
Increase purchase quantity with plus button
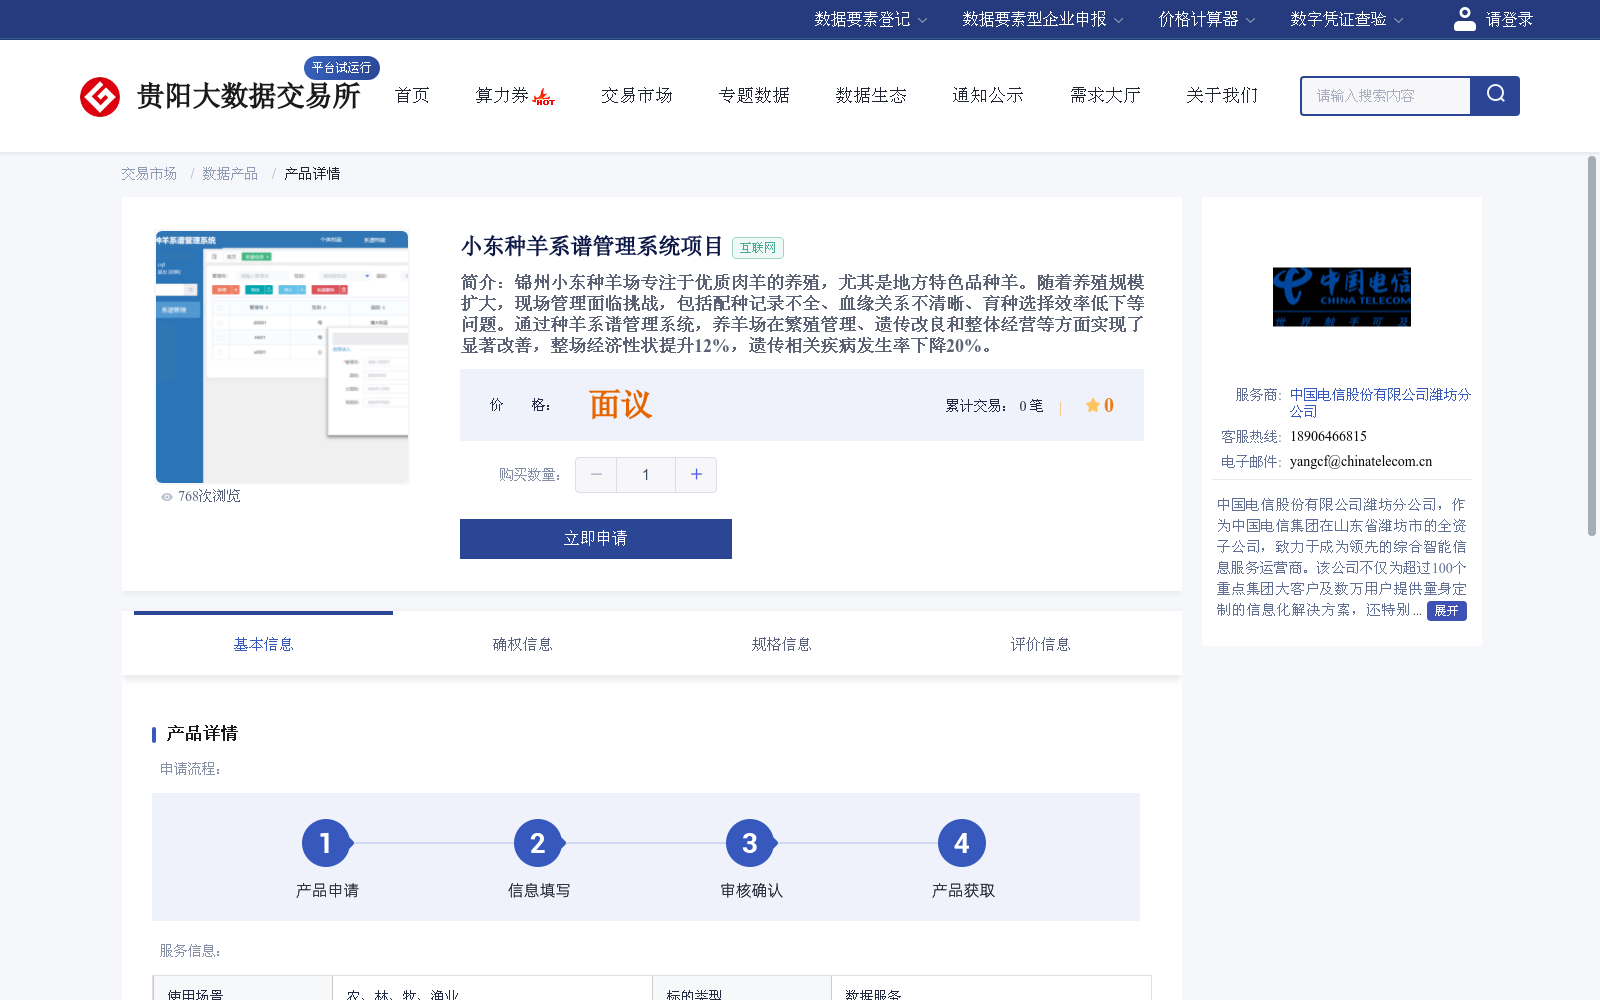pos(696,475)
